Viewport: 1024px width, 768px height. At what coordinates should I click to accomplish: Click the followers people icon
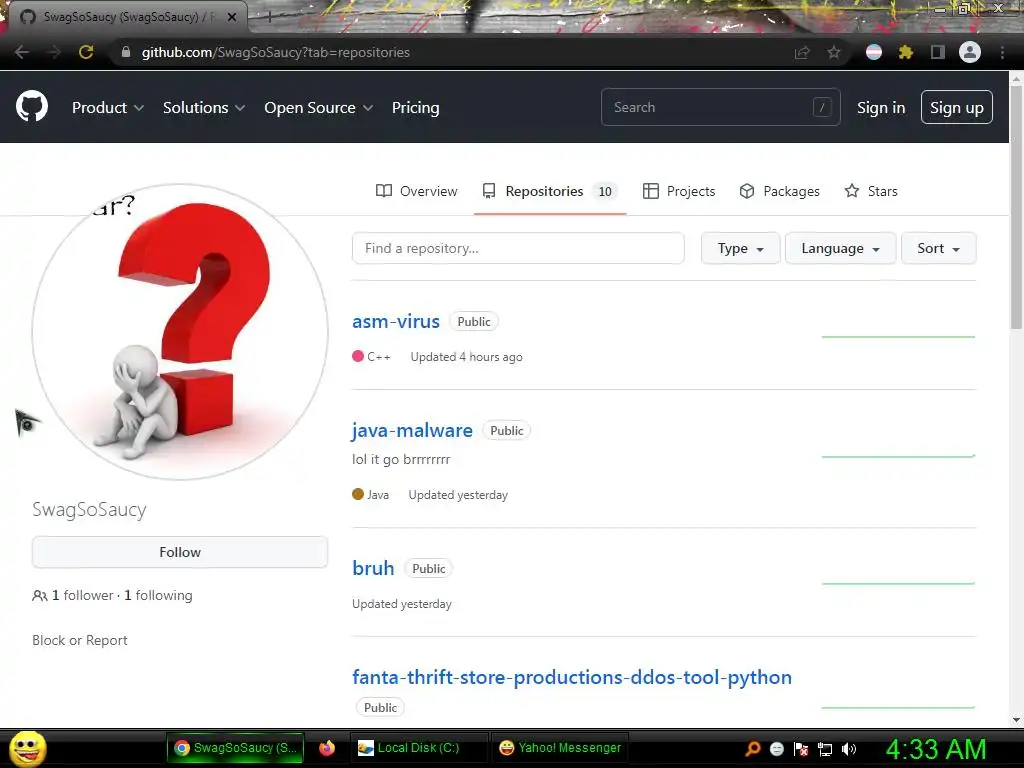point(39,596)
